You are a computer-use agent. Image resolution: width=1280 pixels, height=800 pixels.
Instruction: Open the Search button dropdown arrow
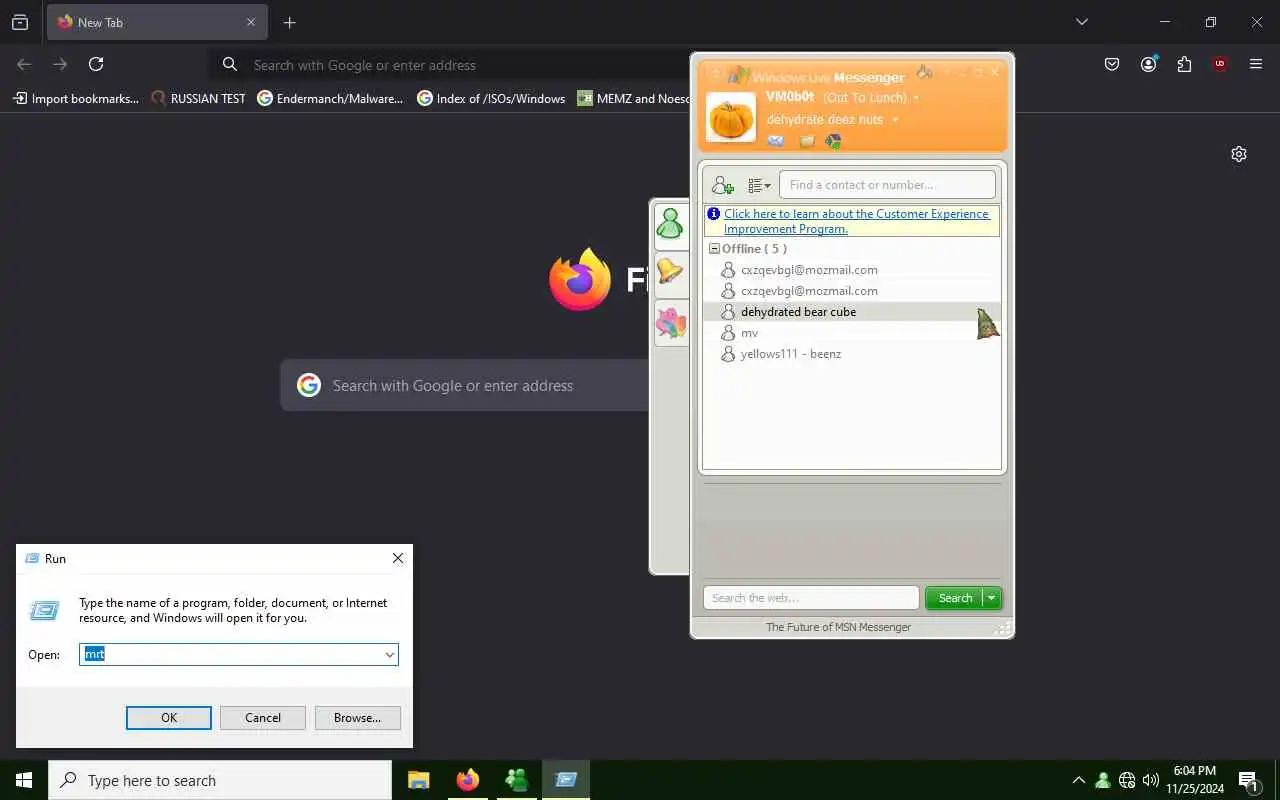tap(992, 598)
